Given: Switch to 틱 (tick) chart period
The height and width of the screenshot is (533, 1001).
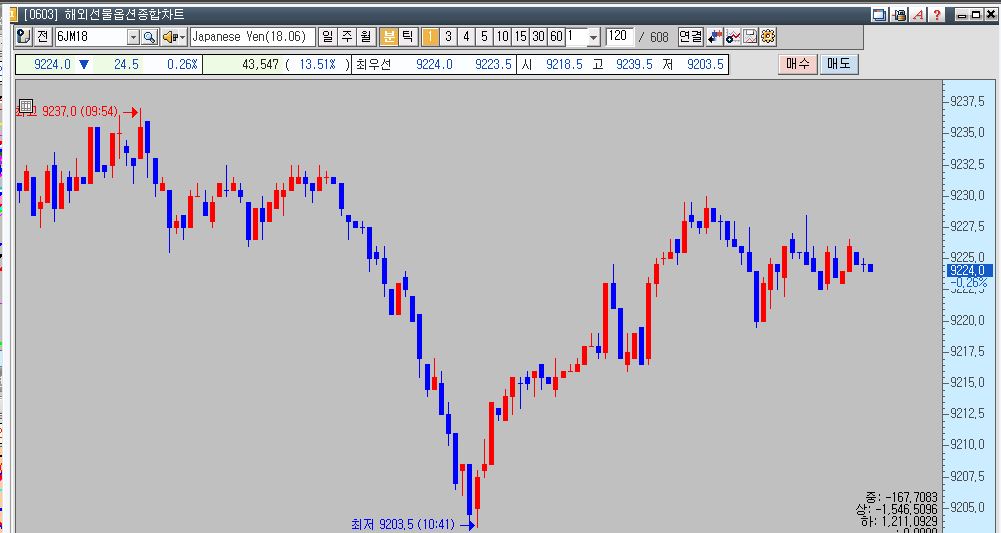Looking at the screenshot, I should [x=408, y=37].
